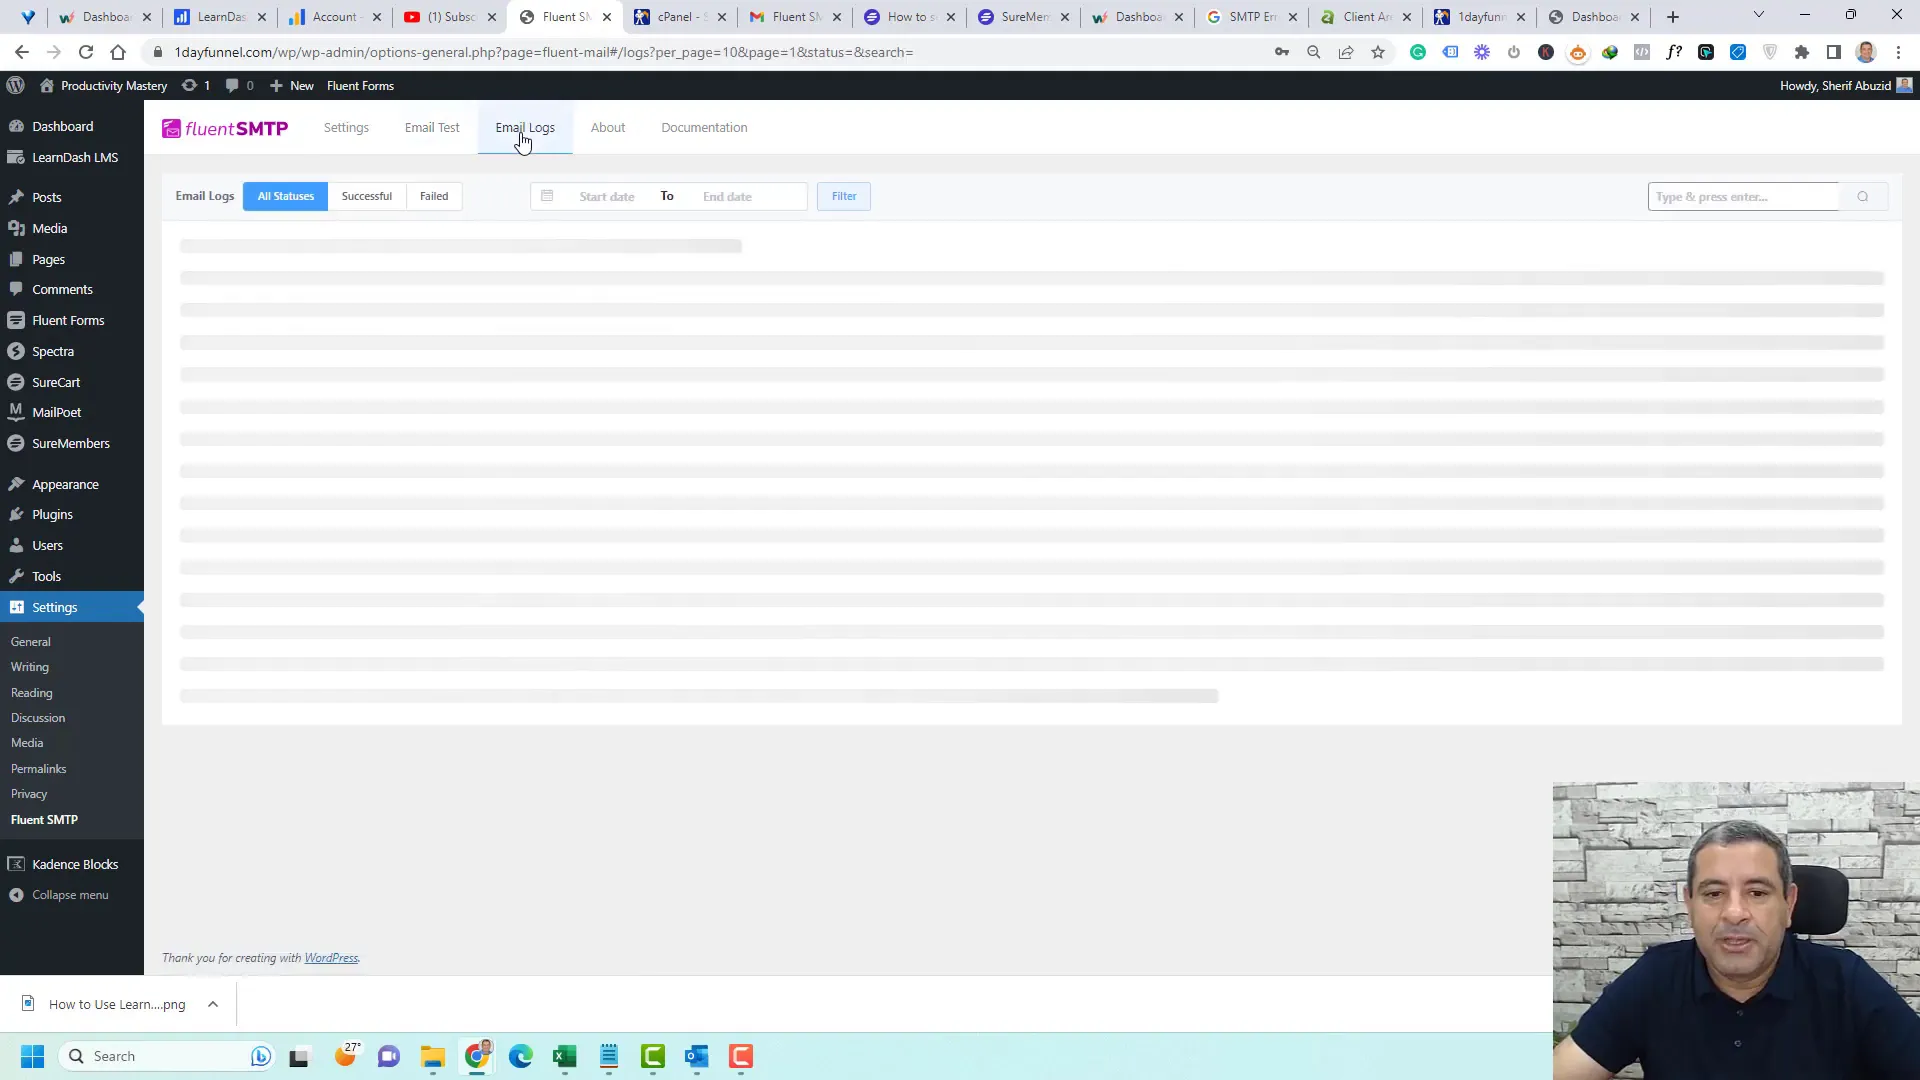The height and width of the screenshot is (1080, 1920).
Task: Switch to the Settings tab
Action: [345, 127]
